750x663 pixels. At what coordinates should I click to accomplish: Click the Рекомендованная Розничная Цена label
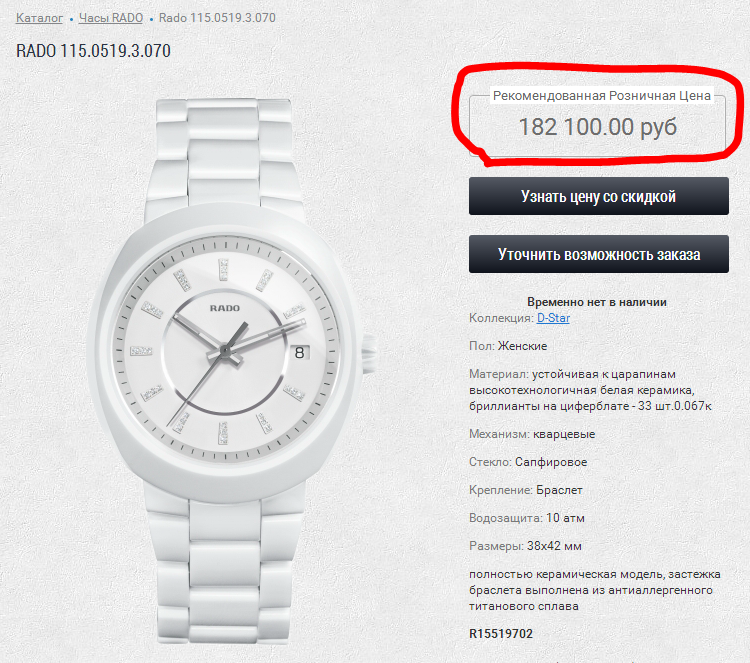pyautogui.click(x=602, y=96)
